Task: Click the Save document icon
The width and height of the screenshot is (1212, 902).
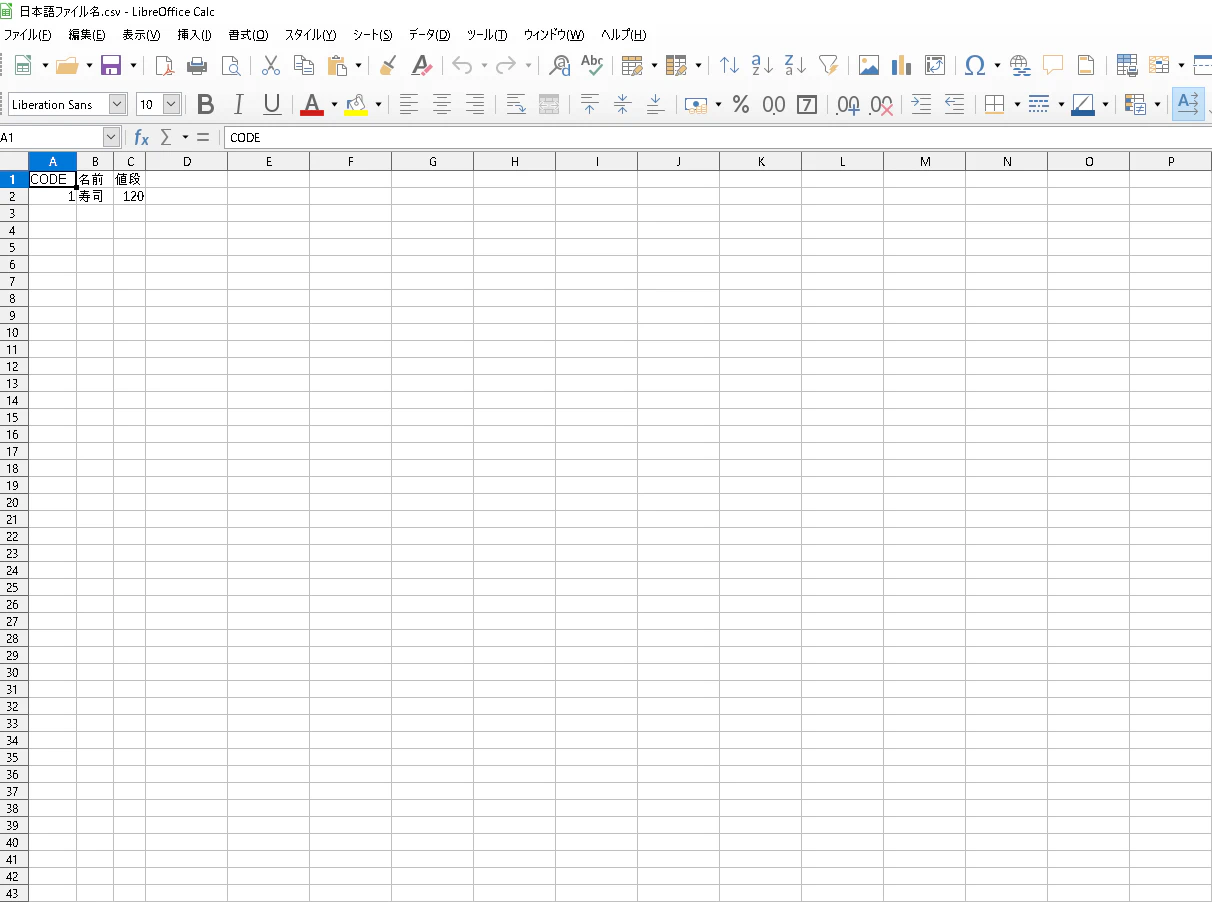Action: [111, 66]
